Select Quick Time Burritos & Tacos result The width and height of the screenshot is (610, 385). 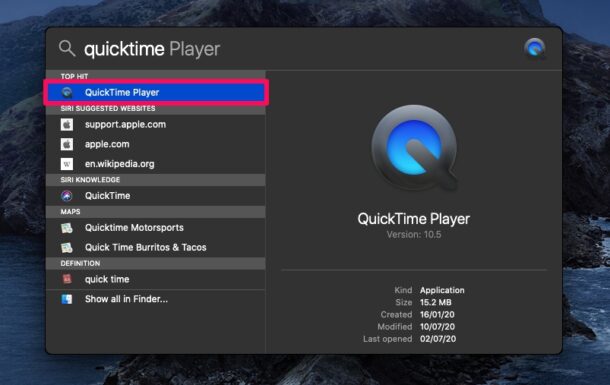pyautogui.click(x=156, y=247)
